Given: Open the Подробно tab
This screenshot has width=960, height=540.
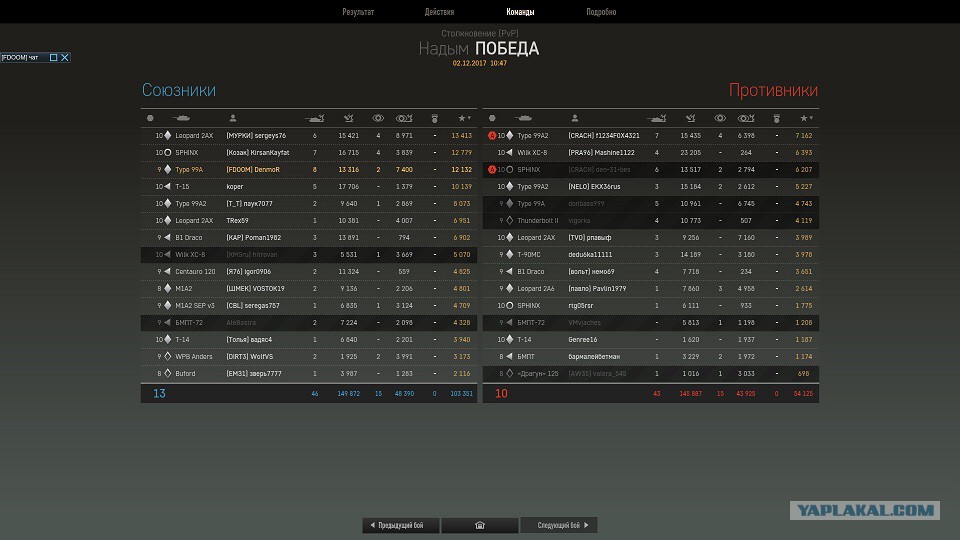Looking at the screenshot, I should 601,12.
